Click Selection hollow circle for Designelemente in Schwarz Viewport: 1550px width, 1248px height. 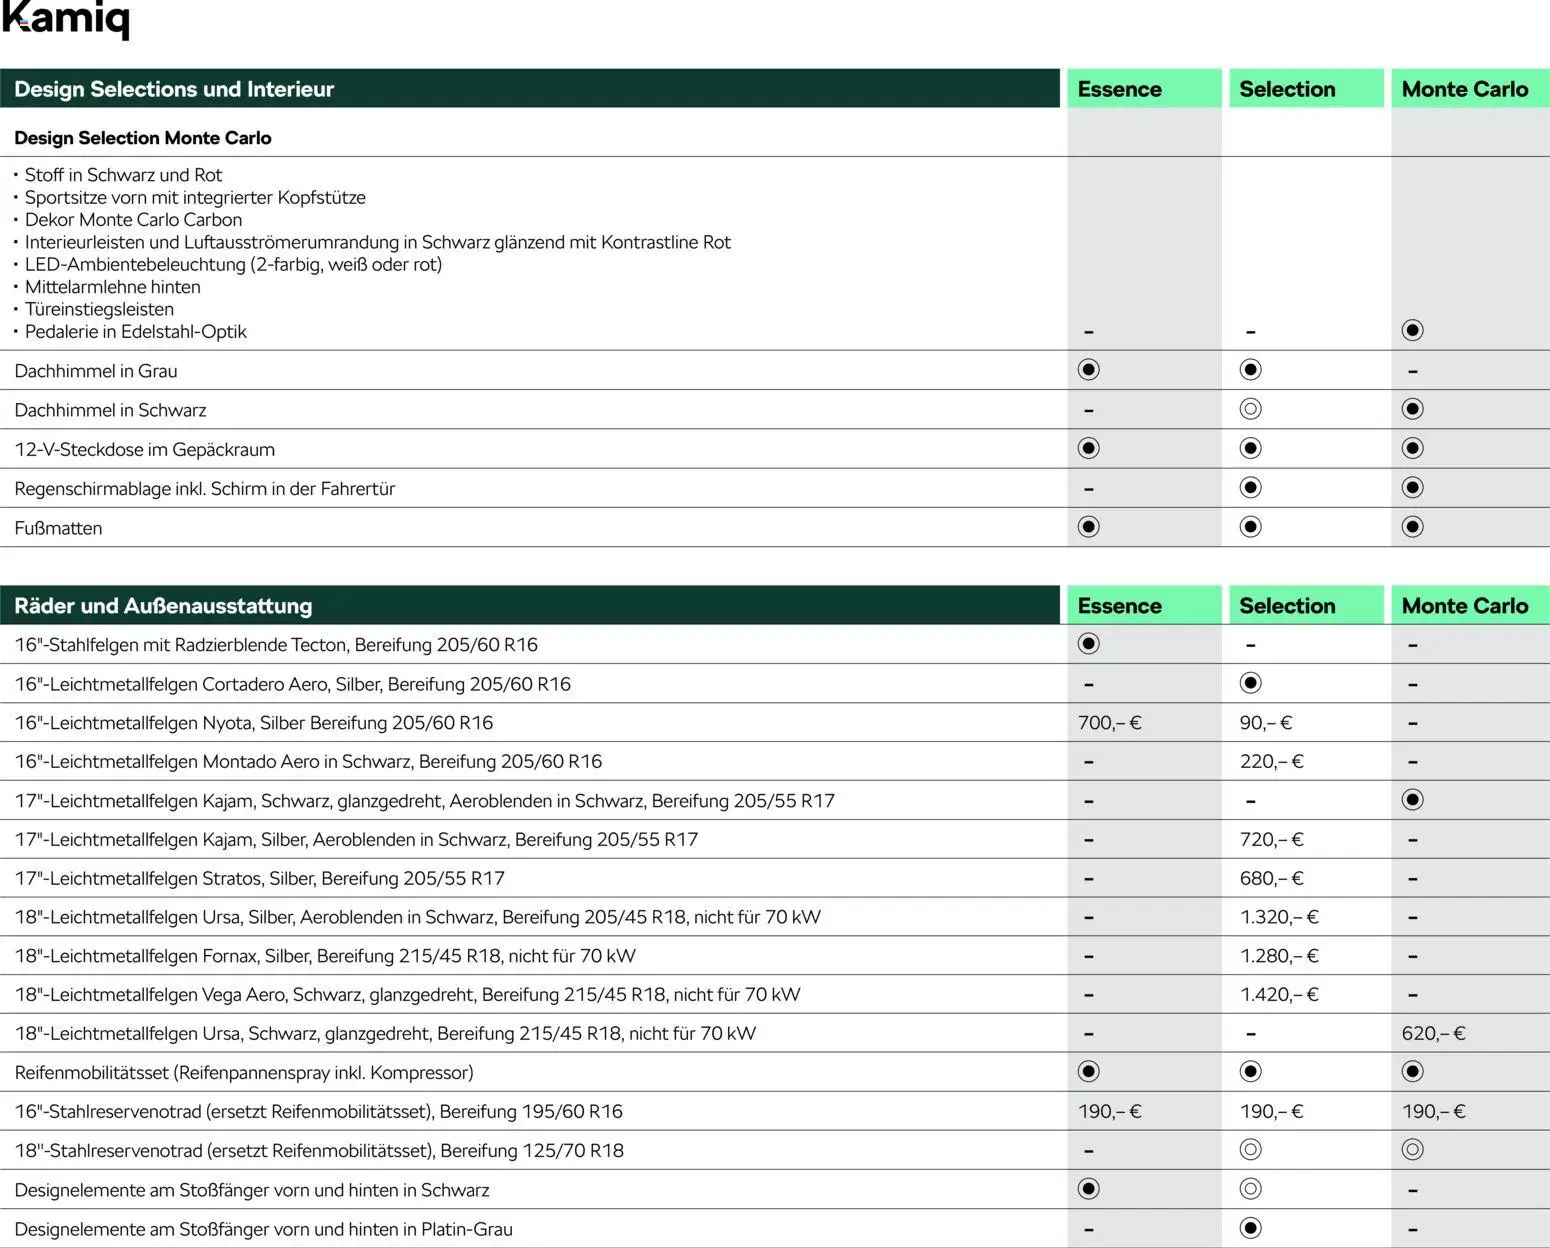[x=1250, y=1189]
